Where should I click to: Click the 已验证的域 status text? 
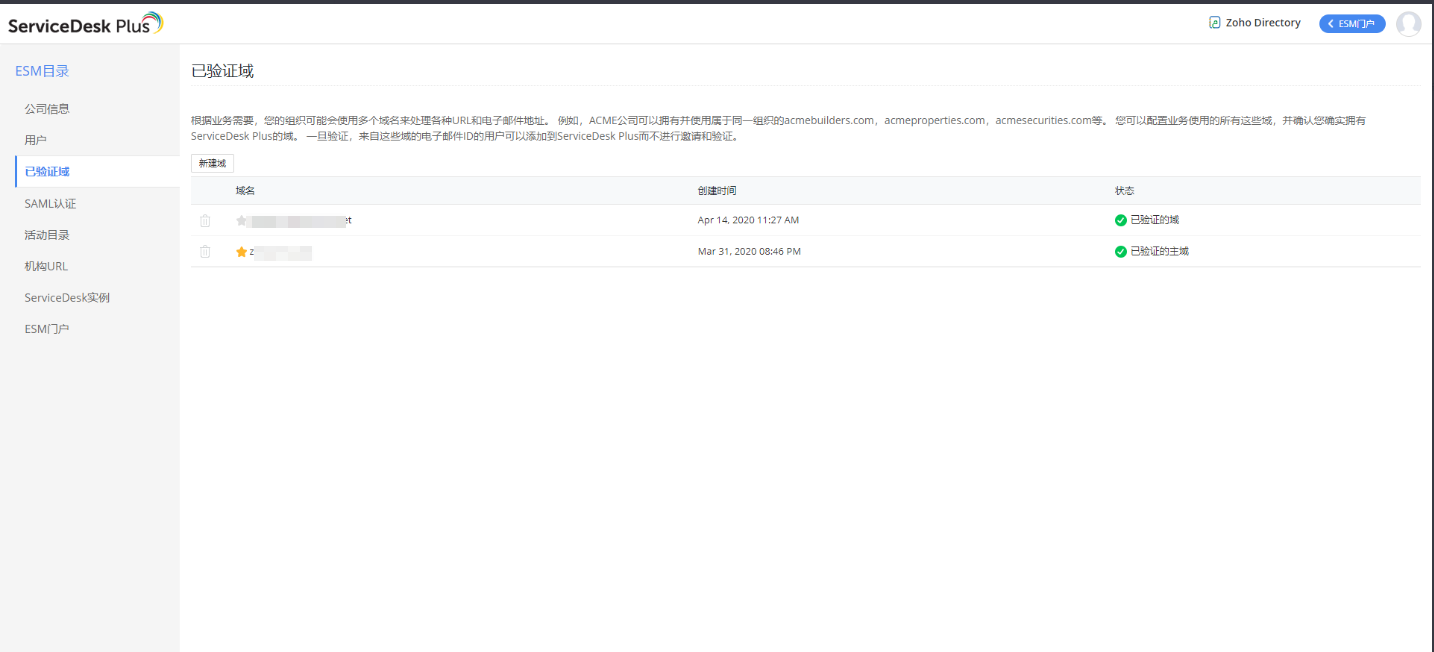pyautogui.click(x=1154, y=220)
